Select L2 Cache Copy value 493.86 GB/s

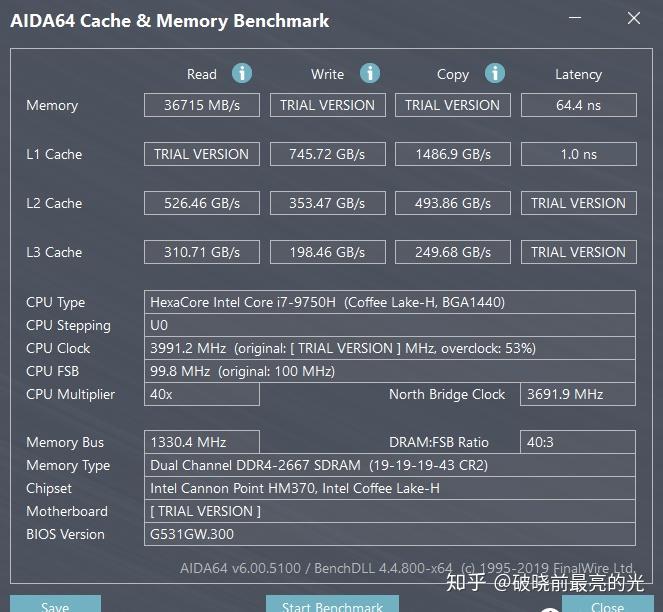pyautogui.click(x=453, y=203)
